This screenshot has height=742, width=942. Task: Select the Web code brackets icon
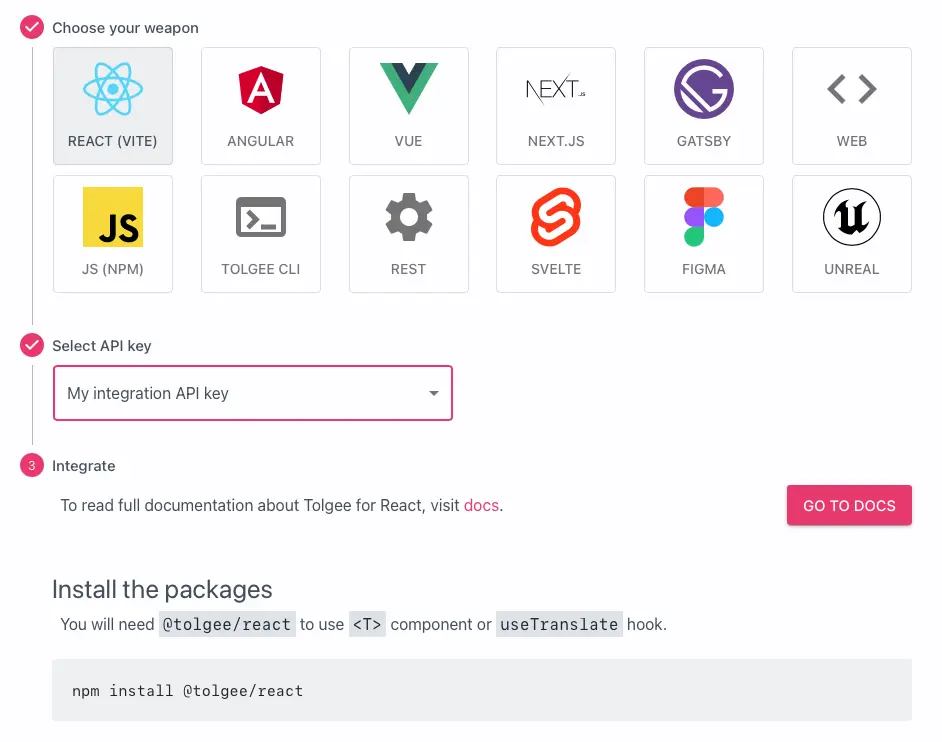point(851,90)
